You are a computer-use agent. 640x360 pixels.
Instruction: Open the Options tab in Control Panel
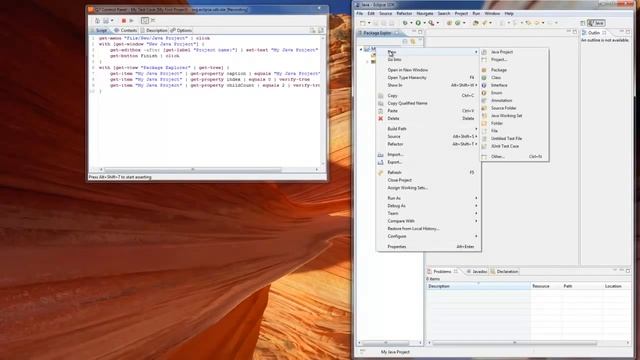(181, 30)
